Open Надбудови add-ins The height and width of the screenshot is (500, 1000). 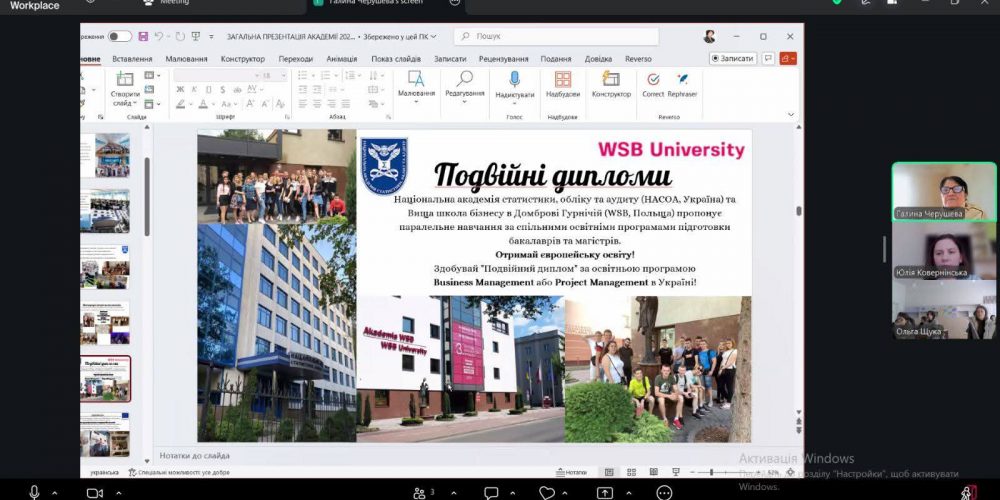(x=562, y=85)
